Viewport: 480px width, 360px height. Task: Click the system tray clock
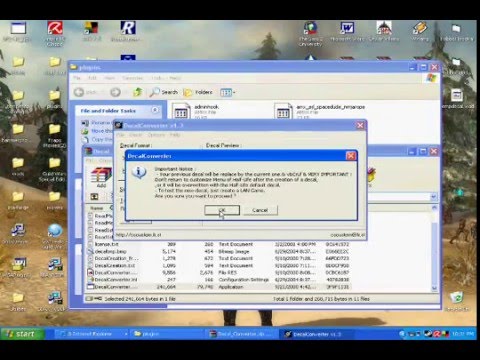[463, 334]
